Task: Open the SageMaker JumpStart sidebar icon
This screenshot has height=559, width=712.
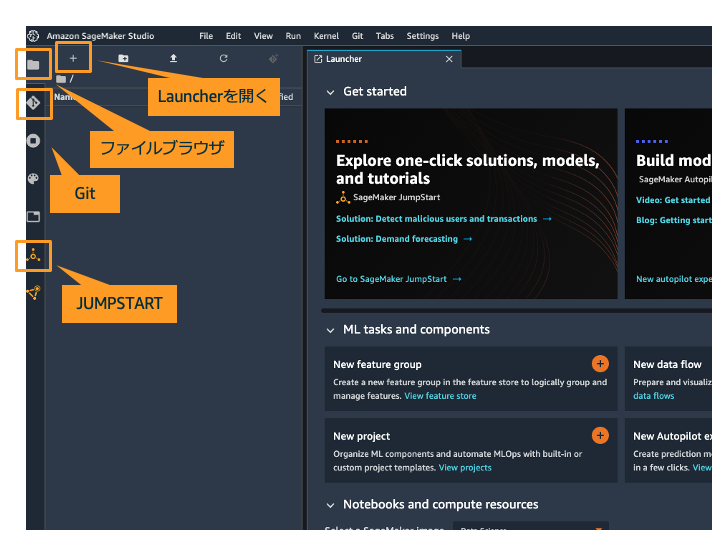Action: point(33,255)
